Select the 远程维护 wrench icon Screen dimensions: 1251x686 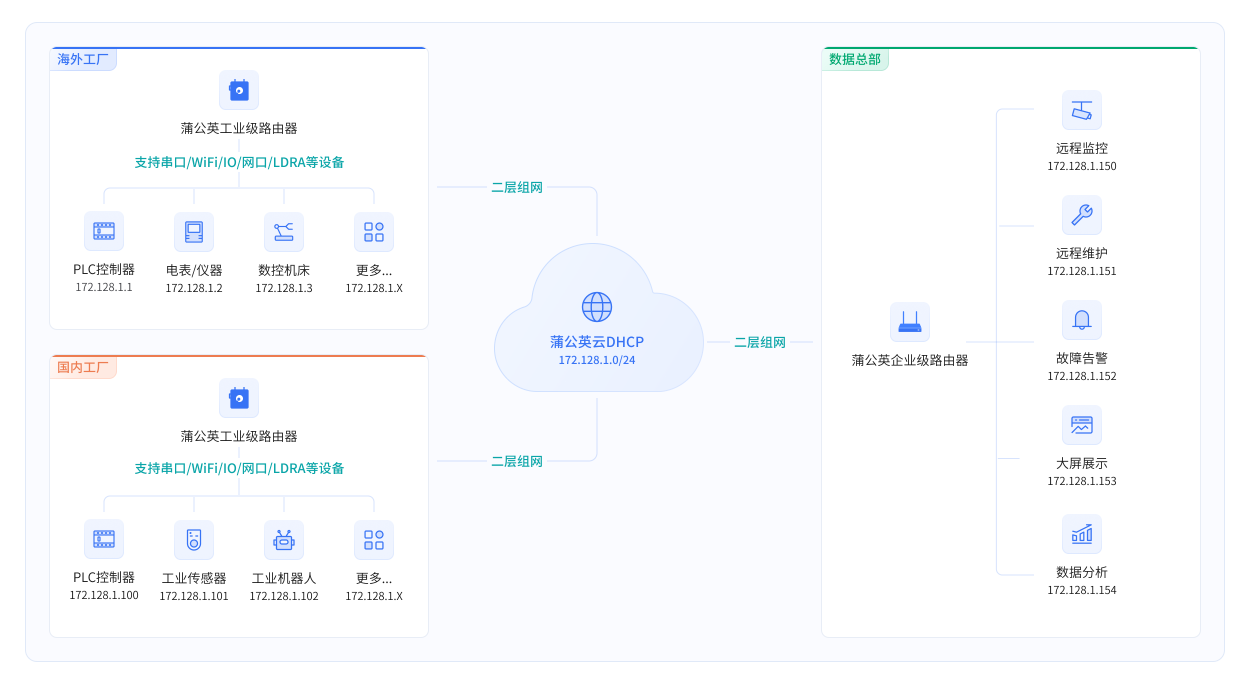(1082, 215)
